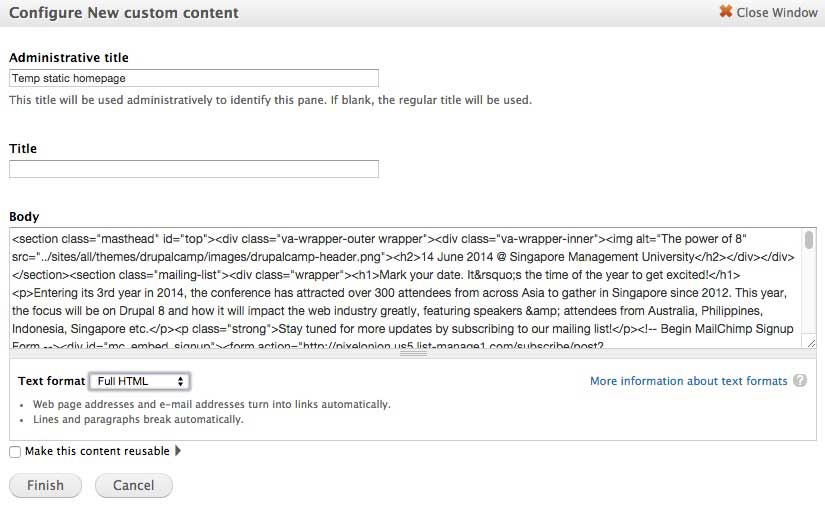Click the Body scrollbar up arrow
The width and height of the screenshot is (825, 511).
point(809,234)
